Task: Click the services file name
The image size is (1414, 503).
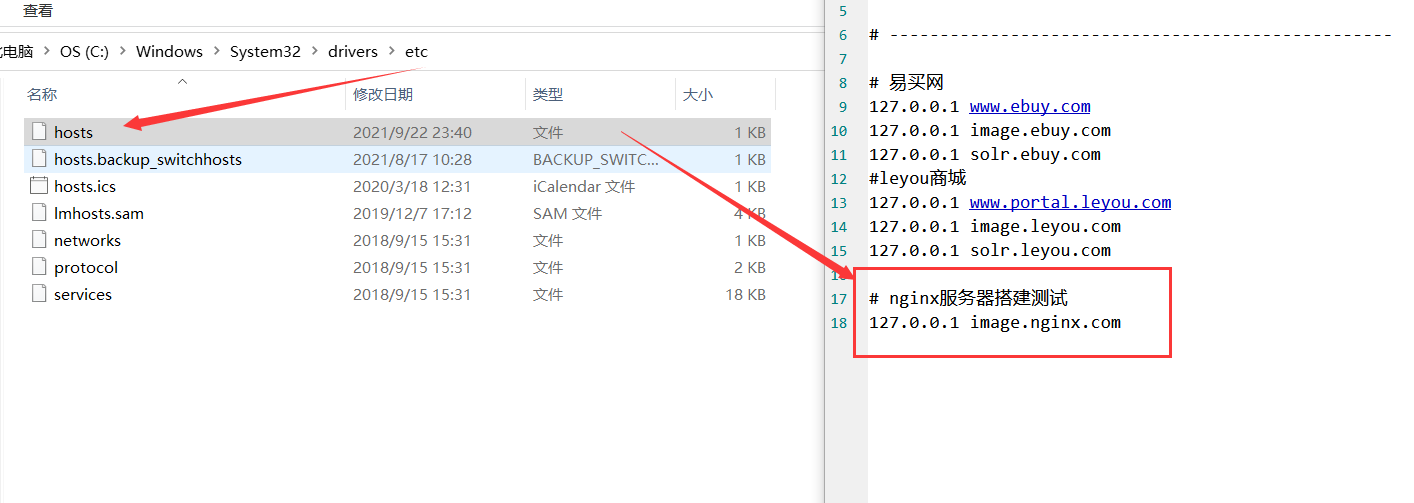Action: tap(83, 294)
